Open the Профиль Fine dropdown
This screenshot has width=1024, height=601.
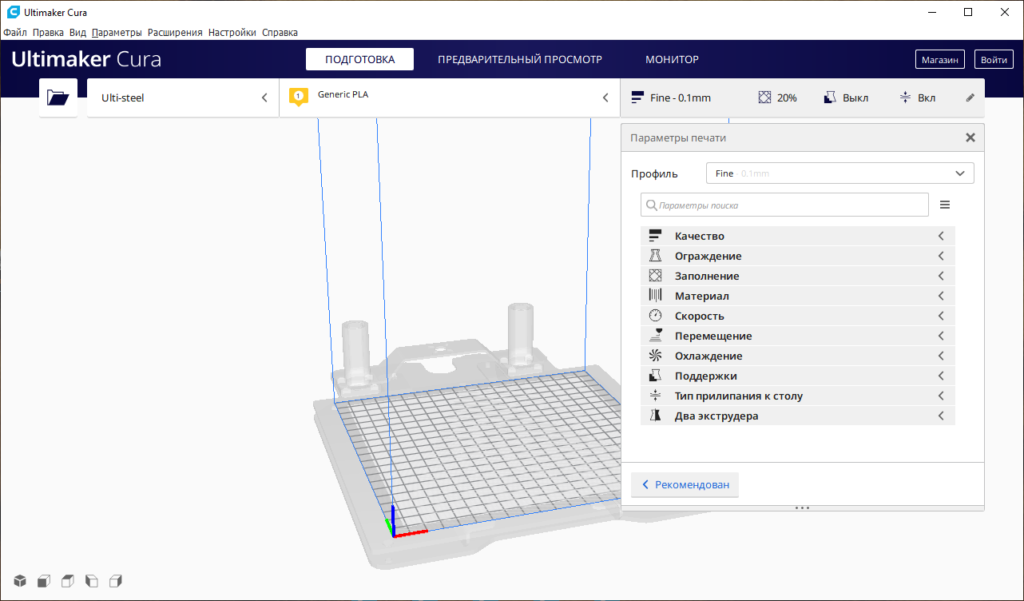(839, 173)
